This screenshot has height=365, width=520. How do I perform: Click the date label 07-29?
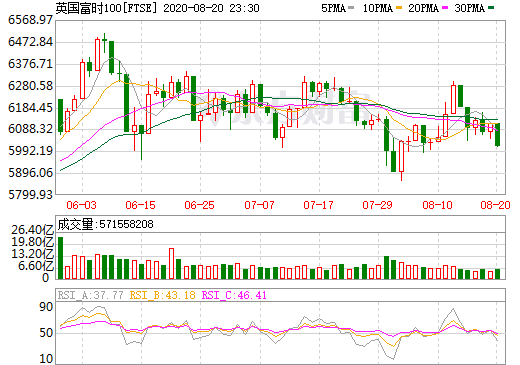tap(378, 205)
